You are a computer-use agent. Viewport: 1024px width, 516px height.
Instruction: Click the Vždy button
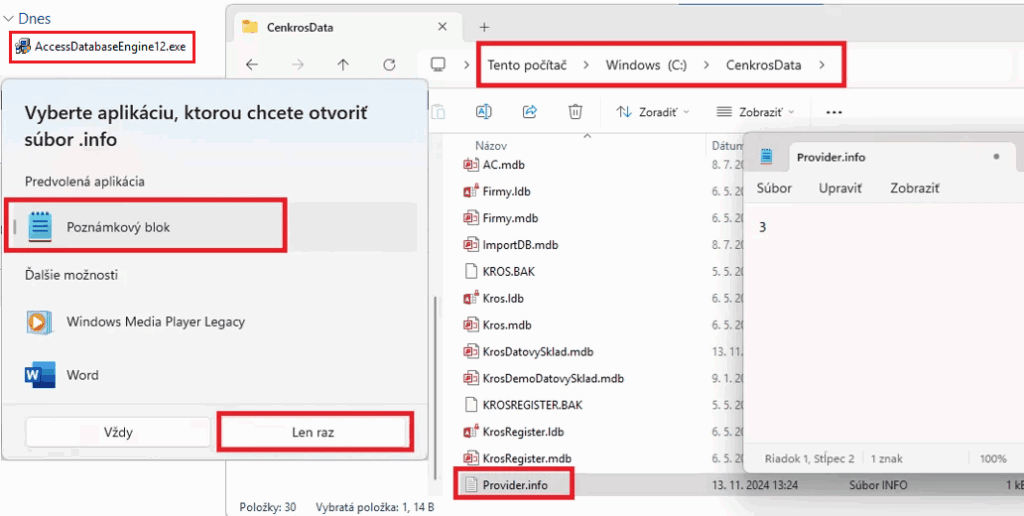tap(118, 433)
